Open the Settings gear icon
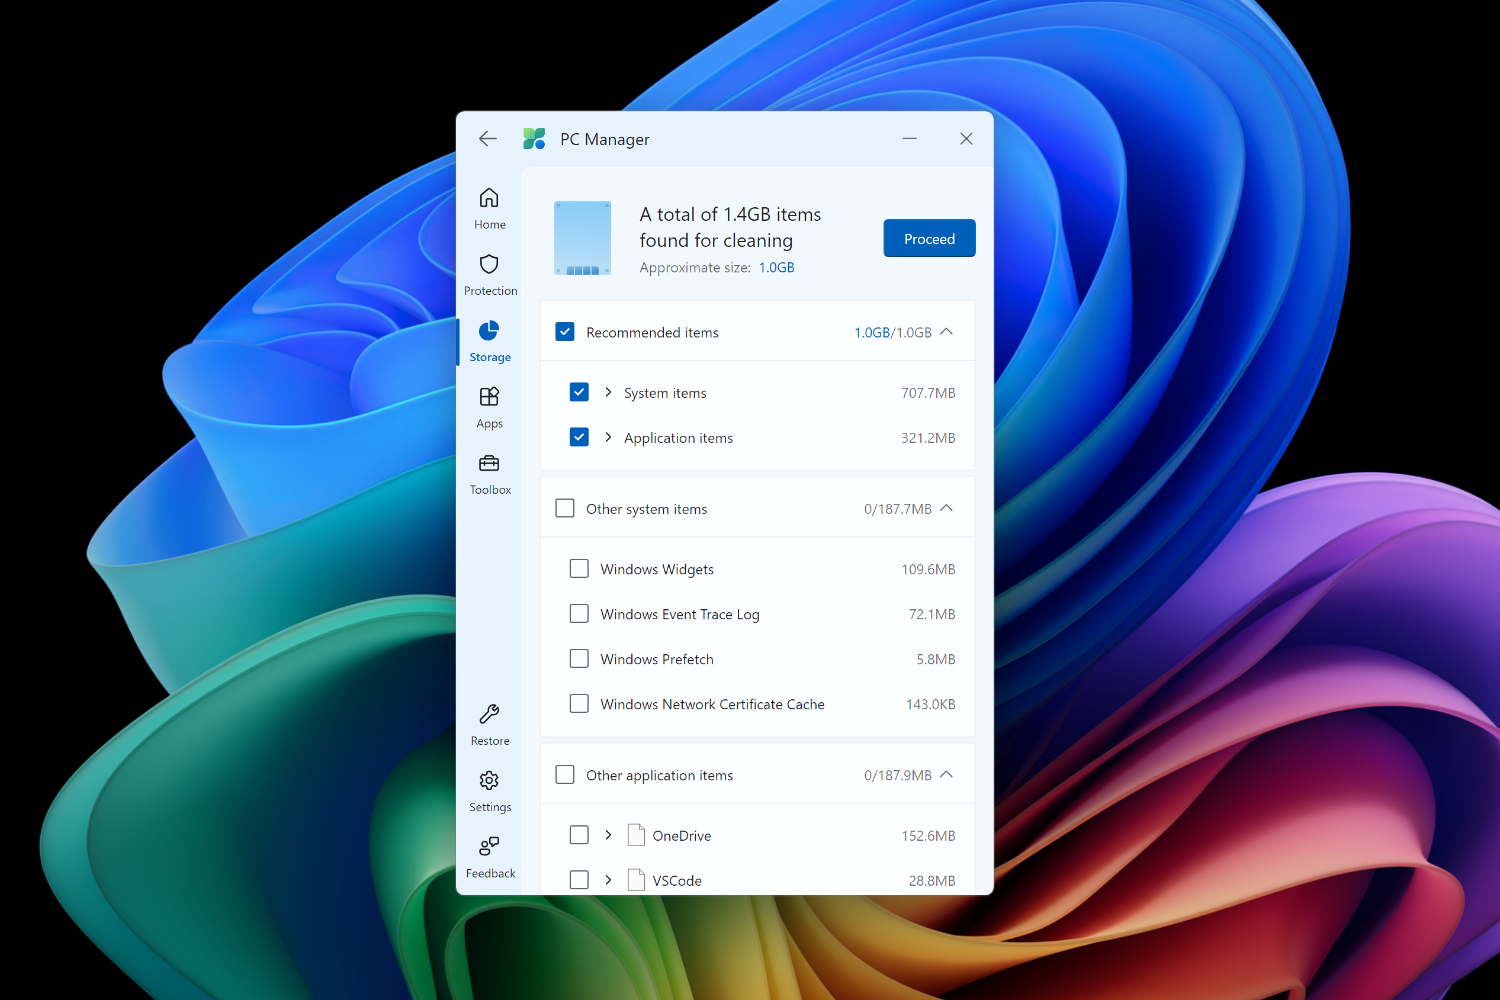1500x1000 pixels. [x=489, y=780]
